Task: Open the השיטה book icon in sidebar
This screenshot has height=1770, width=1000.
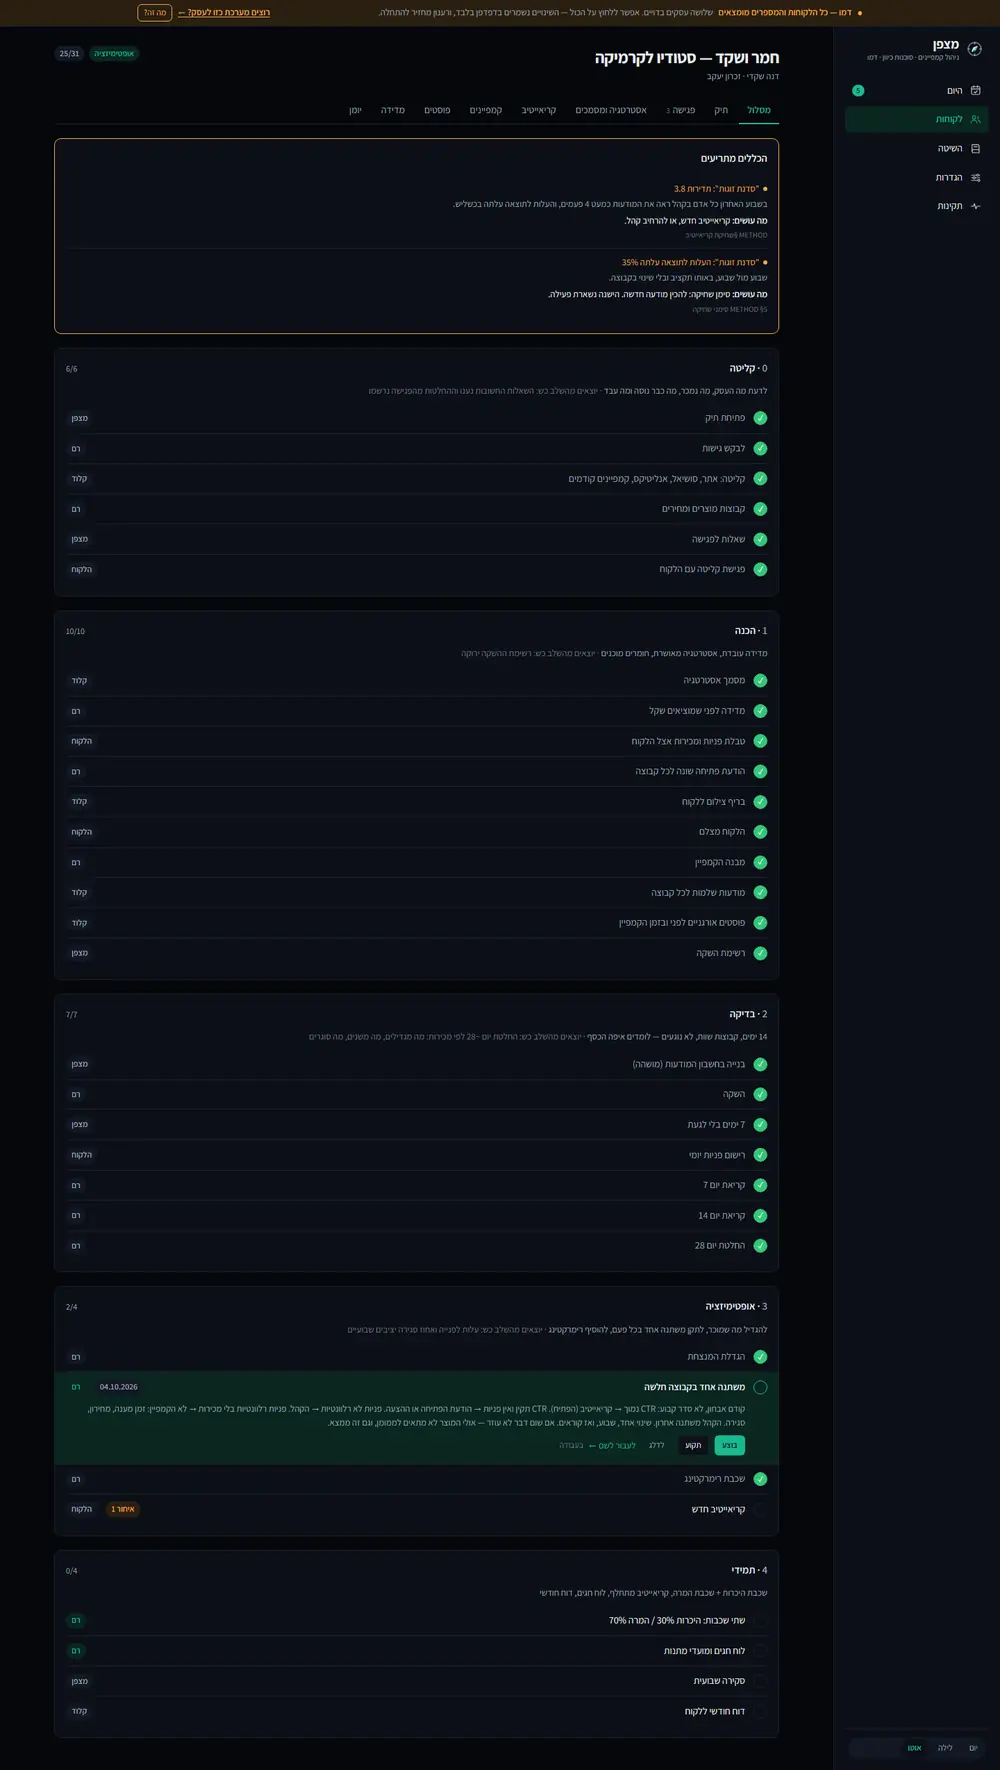Action: pos(975,148)
